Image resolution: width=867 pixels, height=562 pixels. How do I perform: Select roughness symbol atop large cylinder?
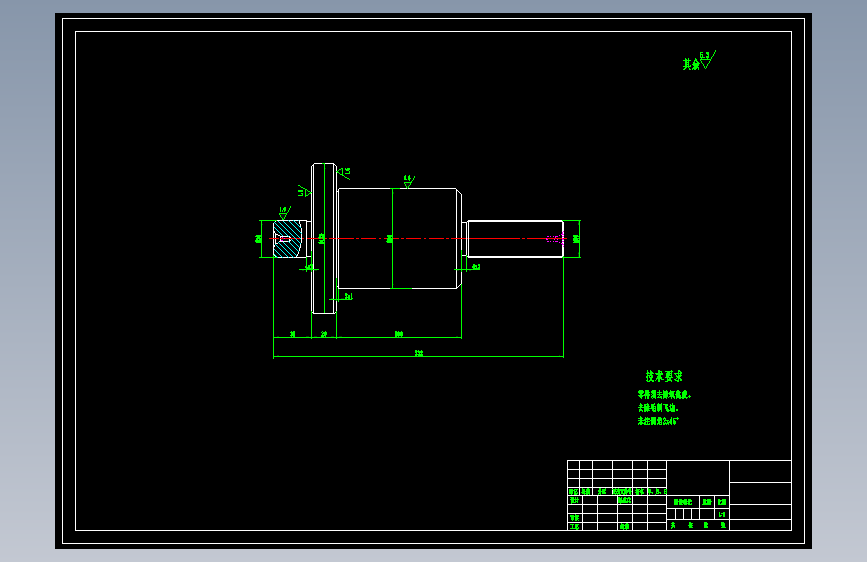tap(409, 181)
